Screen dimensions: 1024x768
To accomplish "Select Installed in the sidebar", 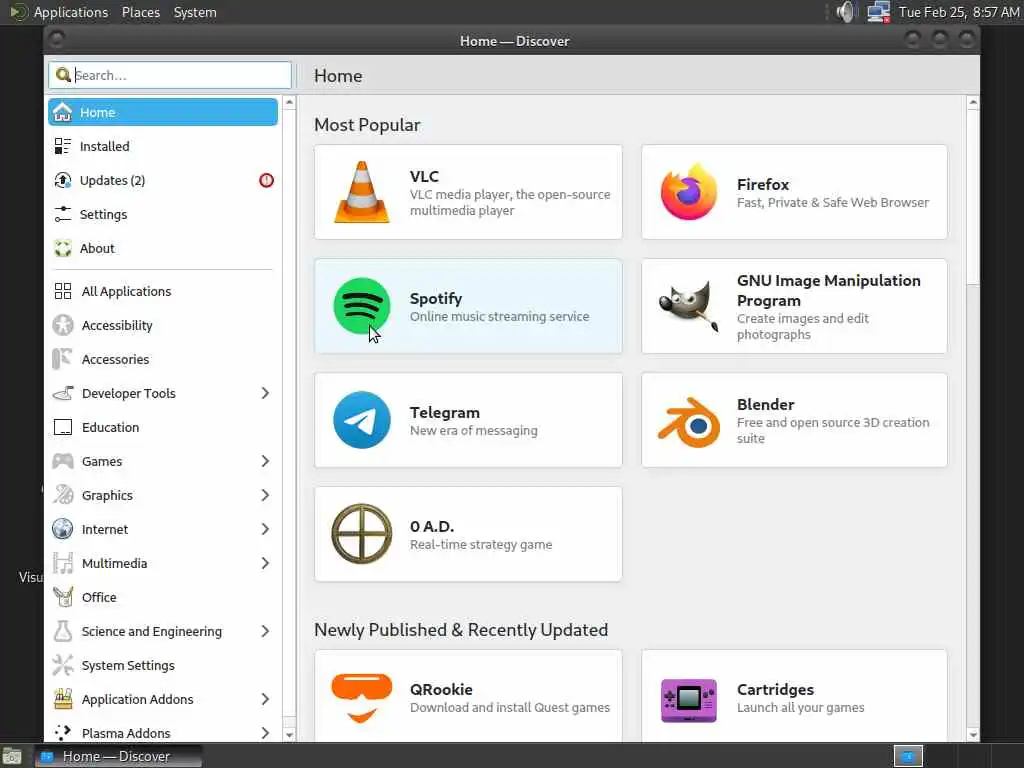I will point(163,146).
